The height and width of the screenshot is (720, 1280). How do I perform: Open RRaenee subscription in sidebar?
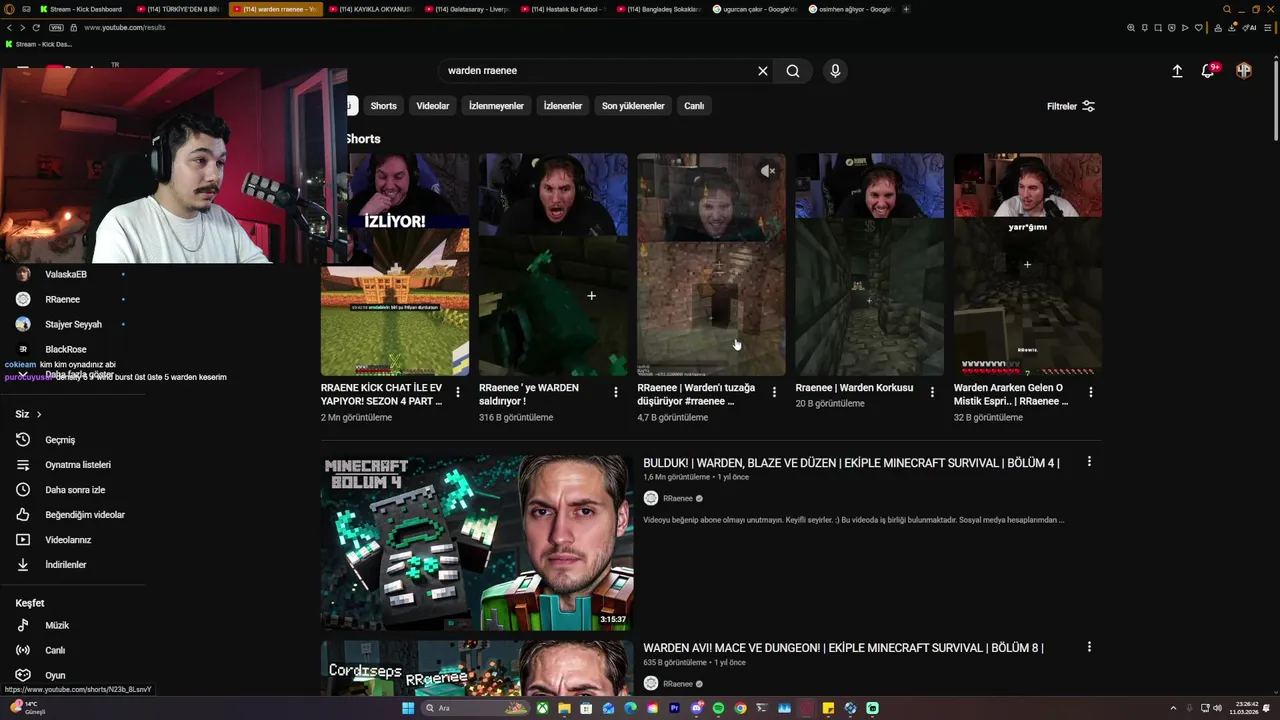click(62, 299)
